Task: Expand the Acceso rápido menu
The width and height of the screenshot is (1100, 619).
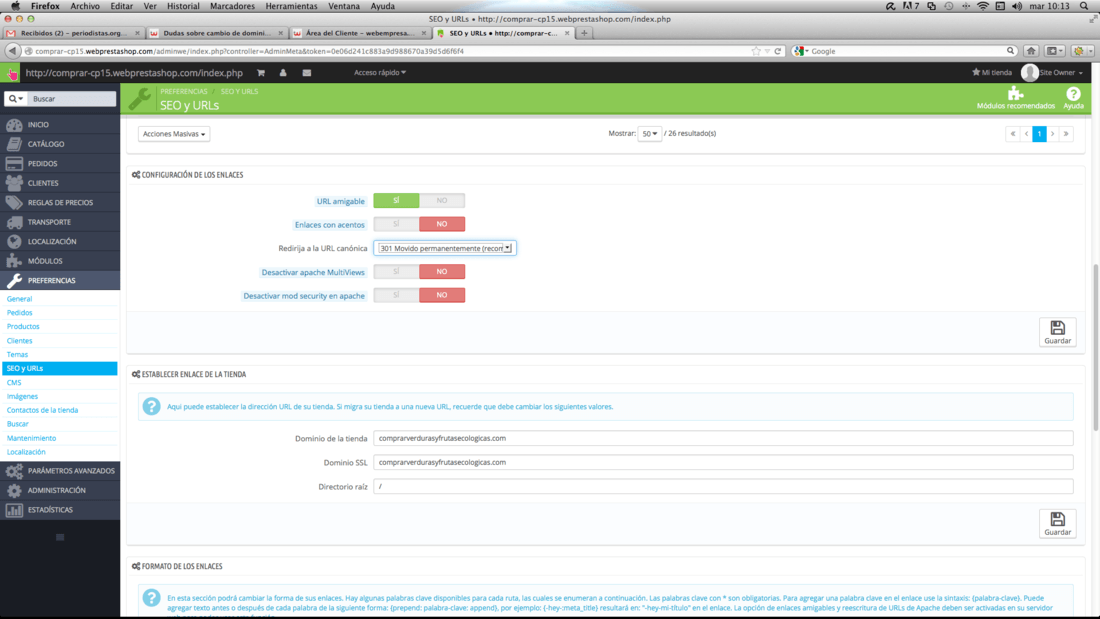Action: pos(380,72)
